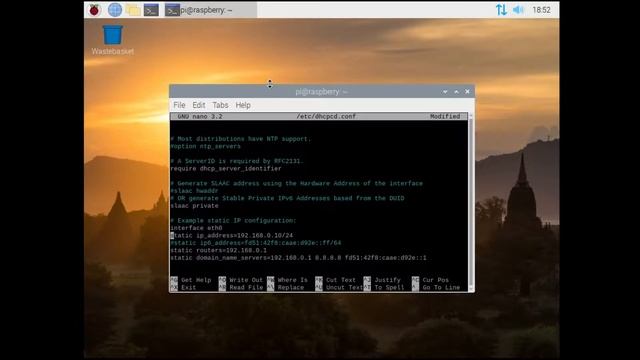The image size is (640, 360).
Task: Launch the Terminal from the taskbar launcher
Action: (151, 10)
